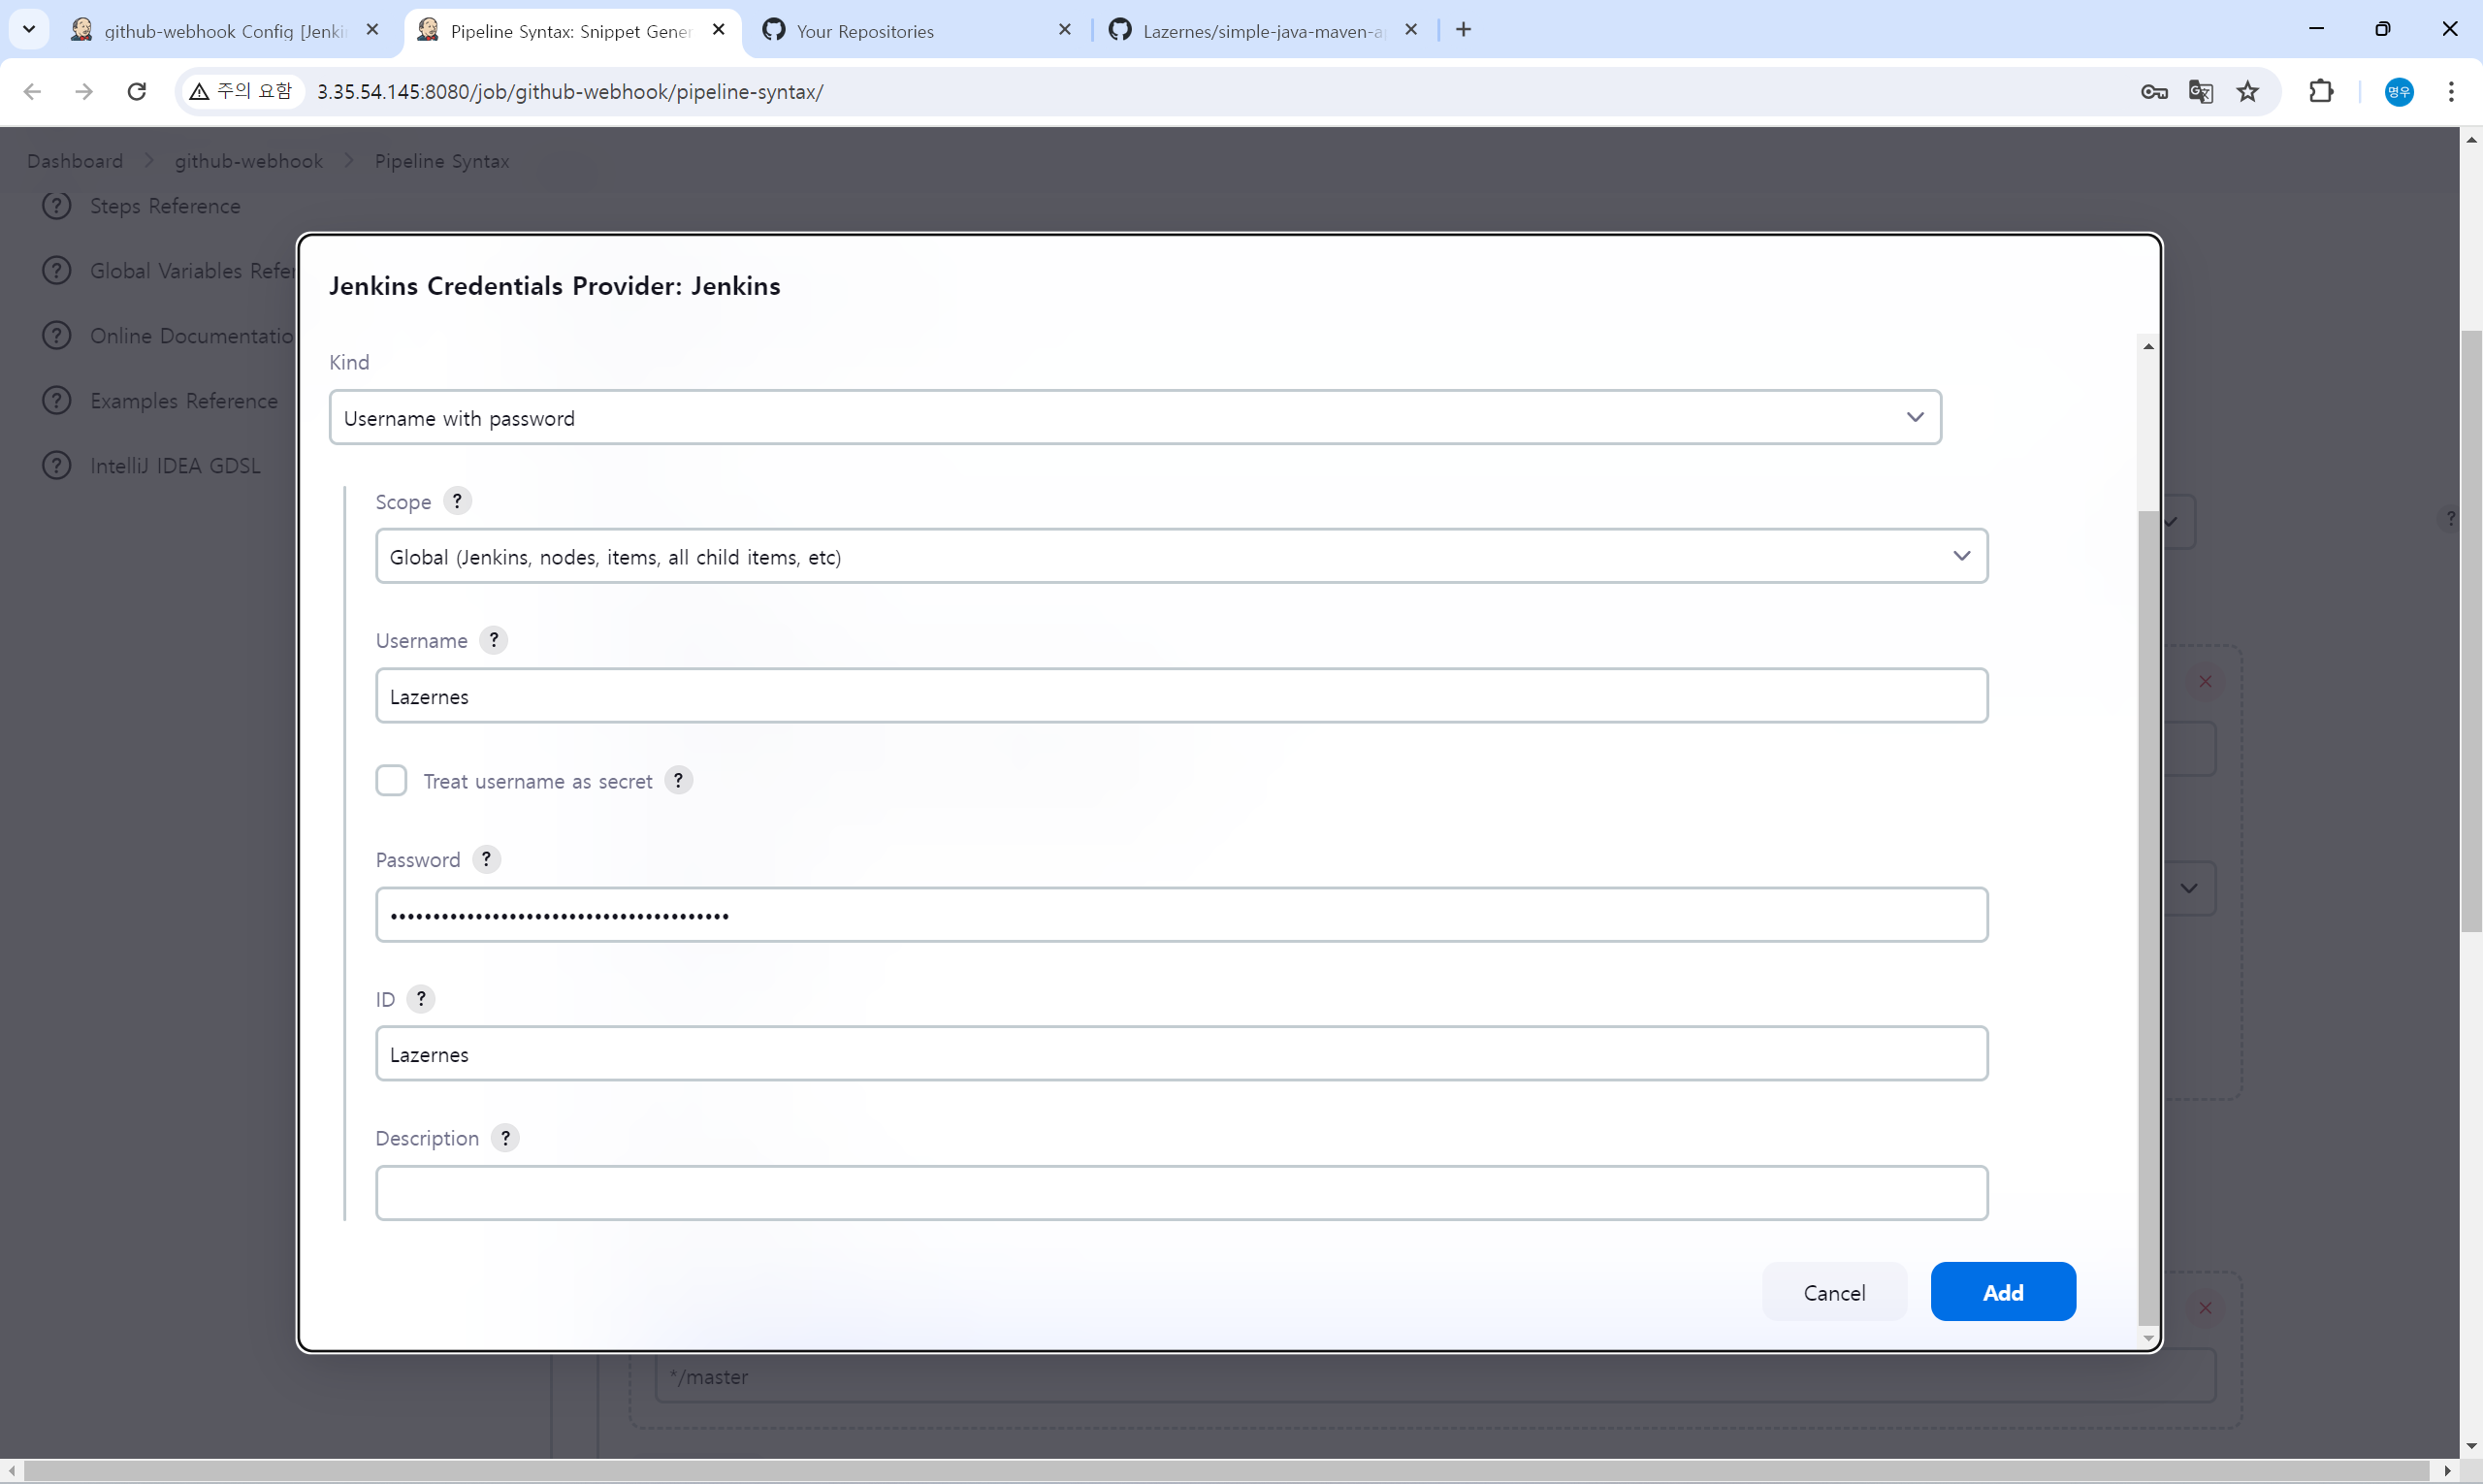Click into the ID input field

1181,1053
